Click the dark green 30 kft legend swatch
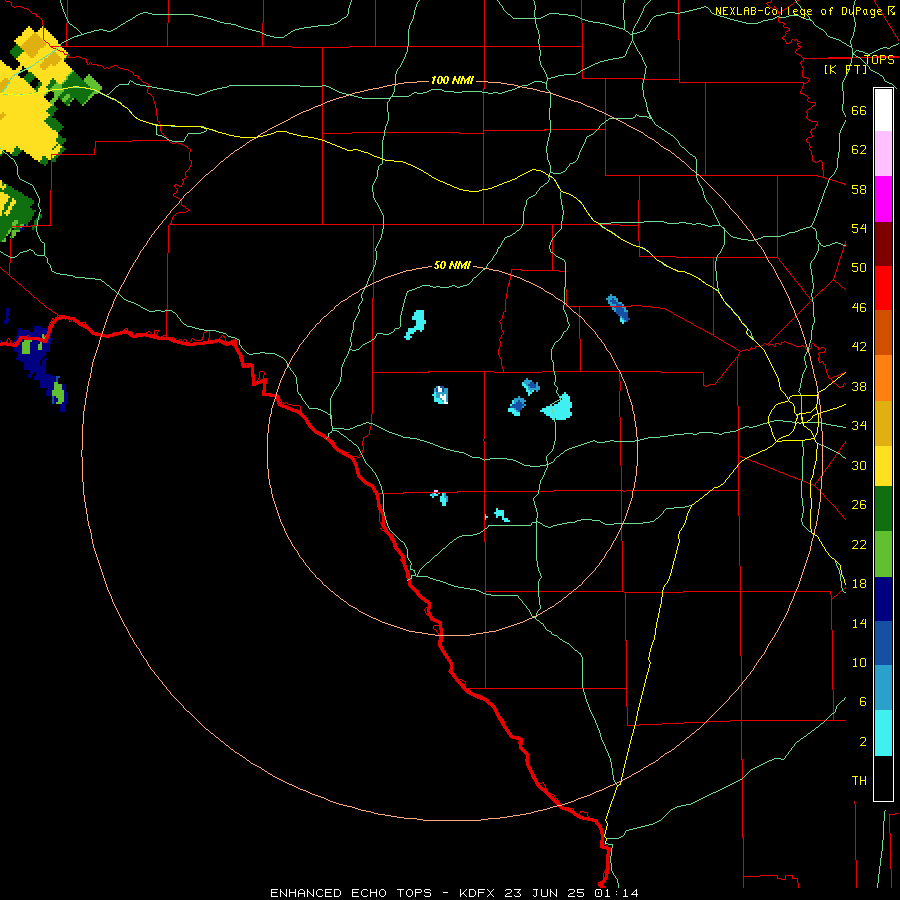Image resolution: width=900 pixels, height=900 pixels. point(883,509)
